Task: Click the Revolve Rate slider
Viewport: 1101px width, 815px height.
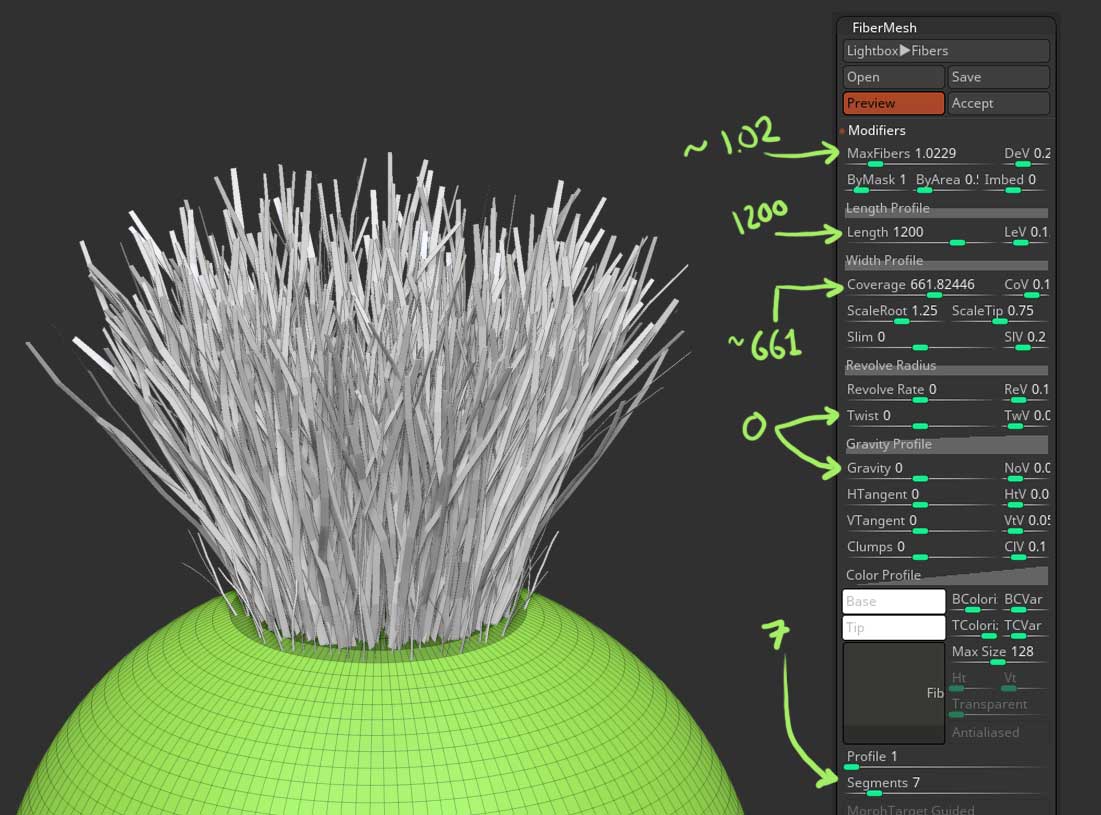Action: [x=920, y=392]
